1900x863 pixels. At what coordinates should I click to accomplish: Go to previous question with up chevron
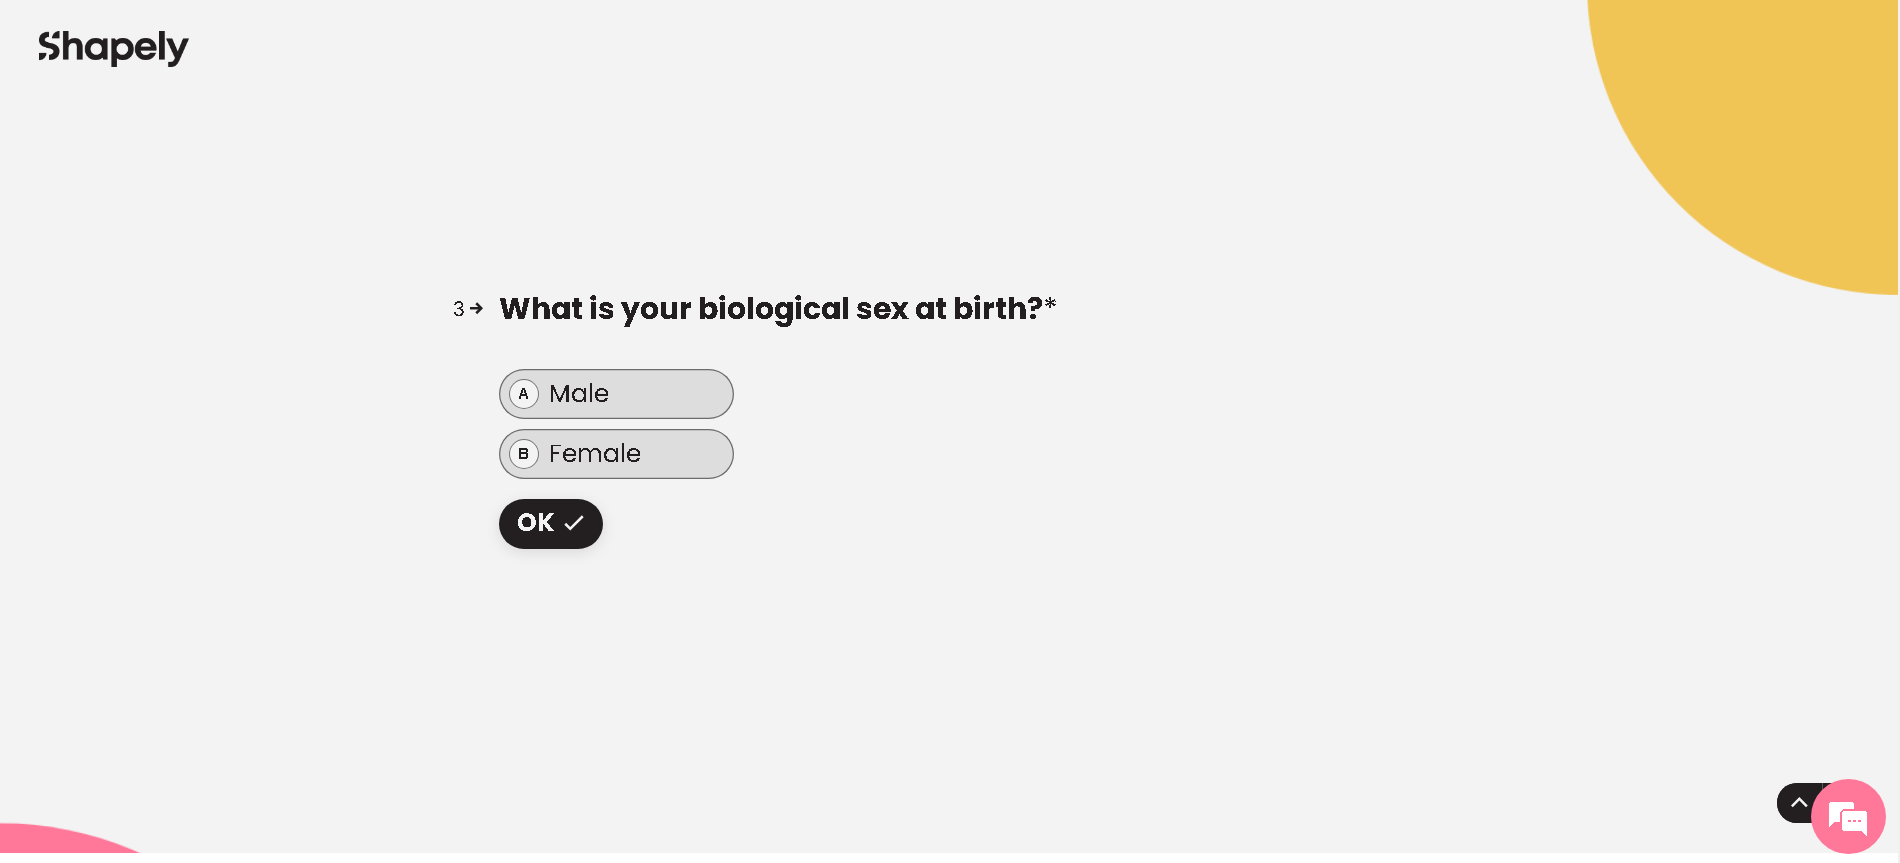click(1798, 803)
